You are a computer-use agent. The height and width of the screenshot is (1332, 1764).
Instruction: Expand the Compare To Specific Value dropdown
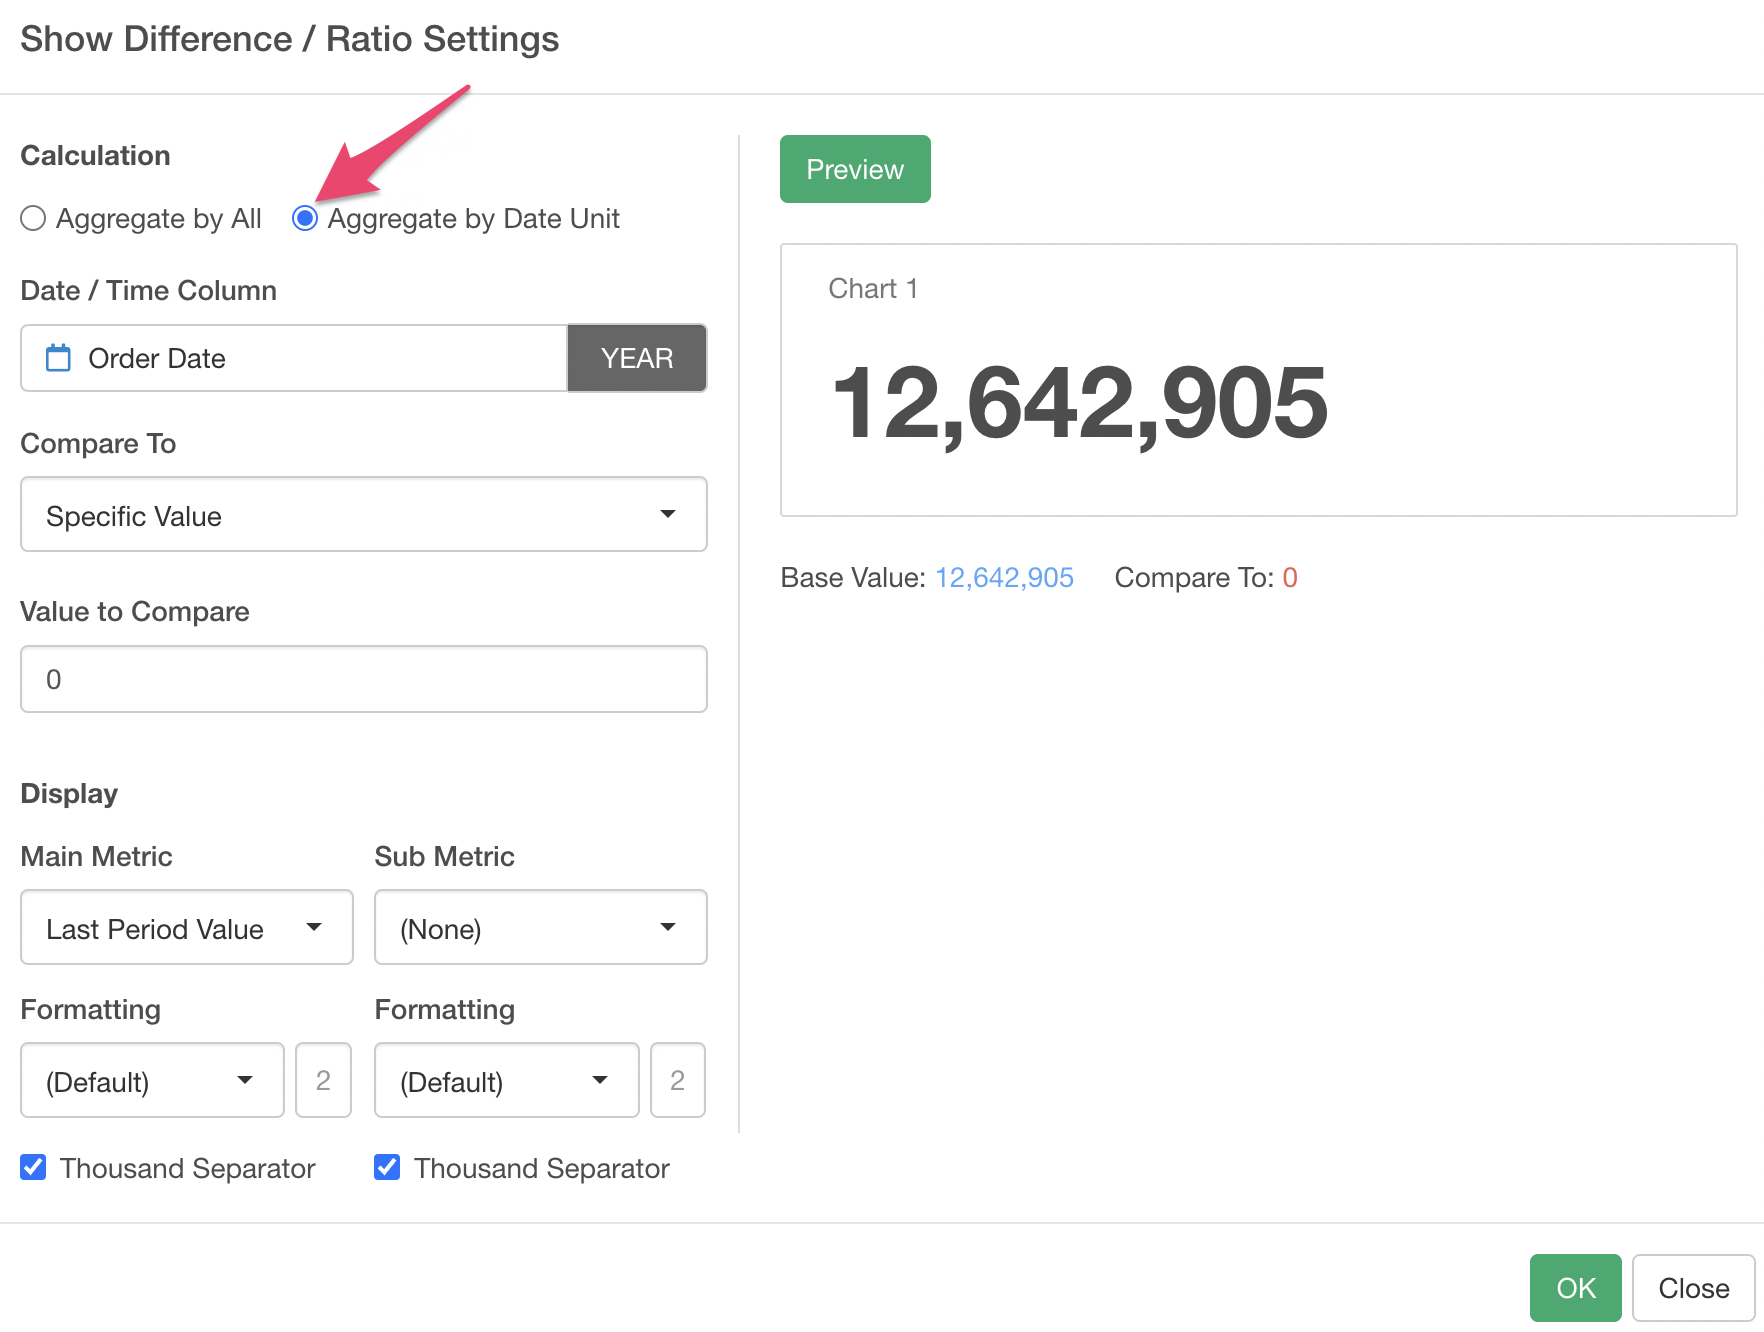click(x=364, y=515)
